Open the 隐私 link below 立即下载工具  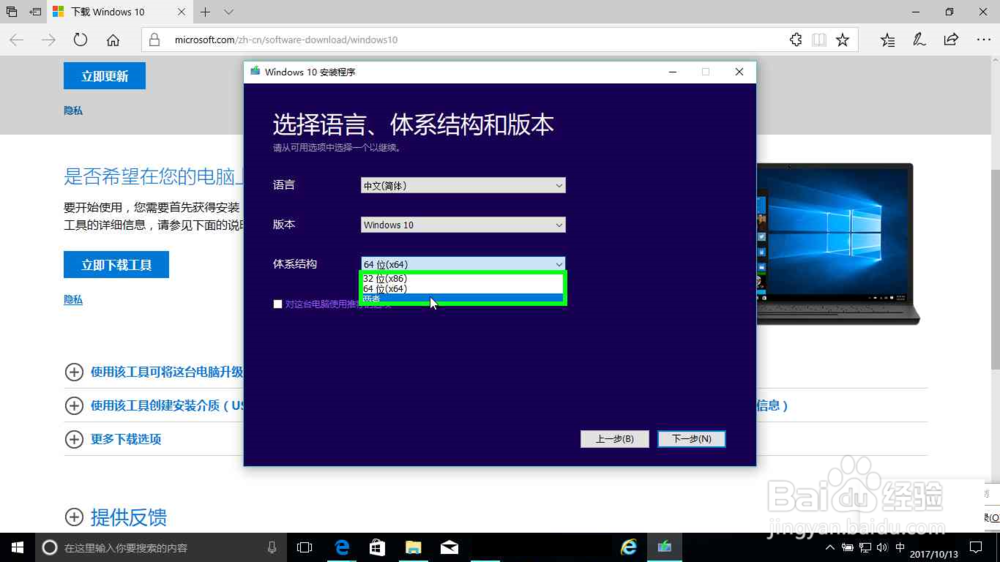73,300
